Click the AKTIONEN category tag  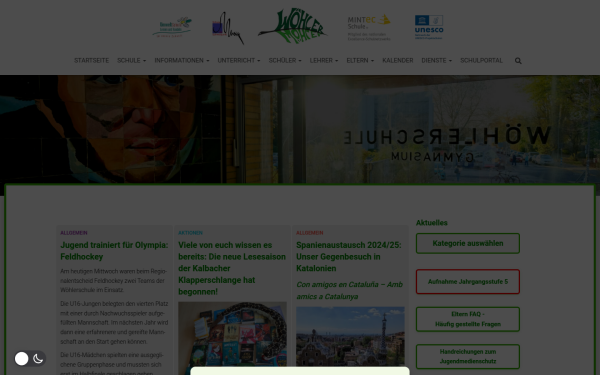pyautogui.click(x=190, y=233)
